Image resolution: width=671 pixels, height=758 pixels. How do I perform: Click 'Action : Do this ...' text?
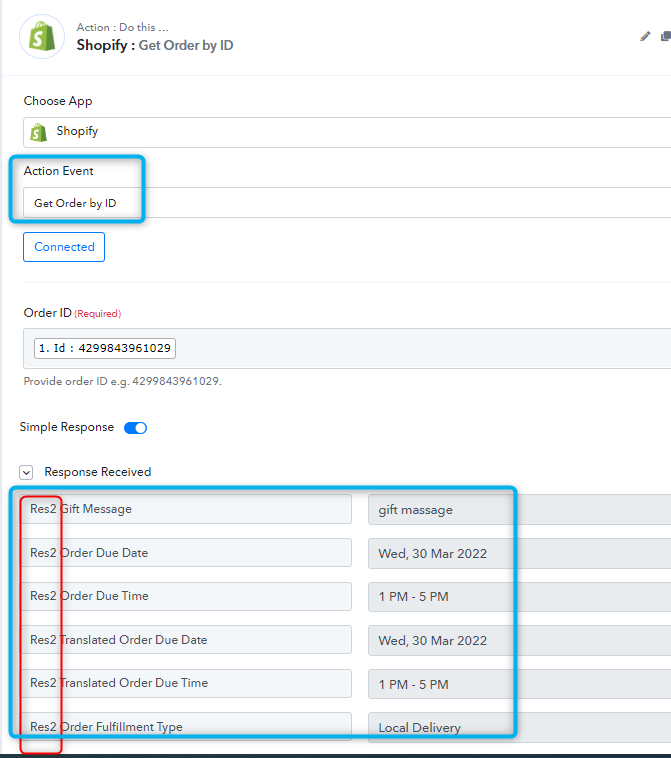tap(122, 28)
